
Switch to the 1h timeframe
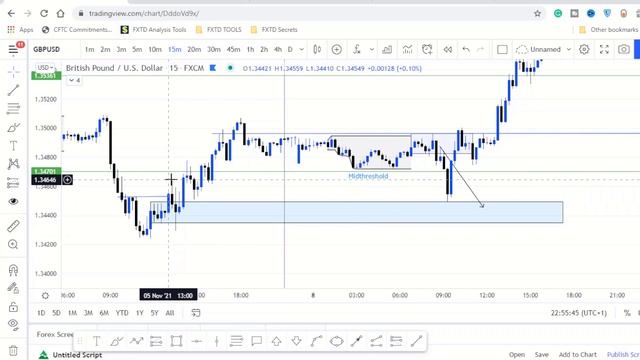tap(250, 49)
